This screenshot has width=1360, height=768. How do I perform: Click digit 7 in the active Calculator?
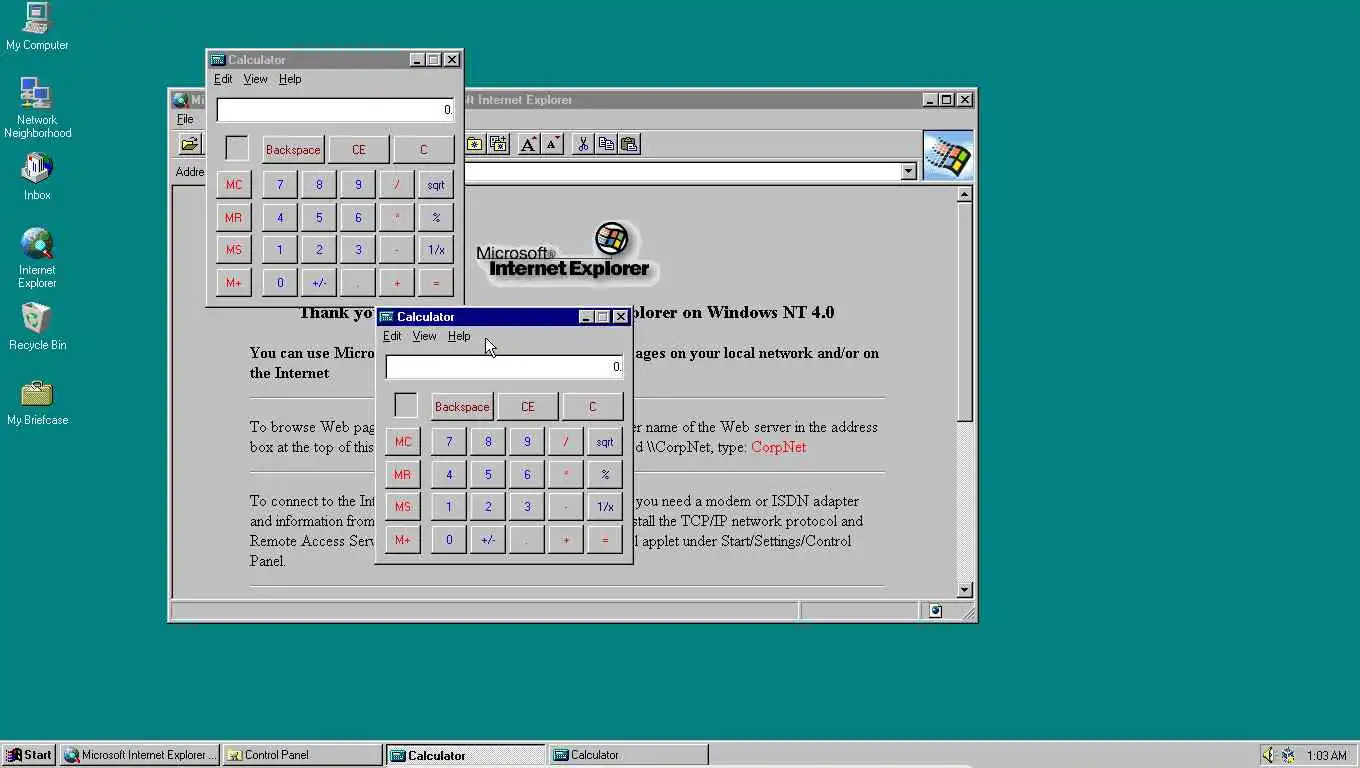click(x=449, y=441)
